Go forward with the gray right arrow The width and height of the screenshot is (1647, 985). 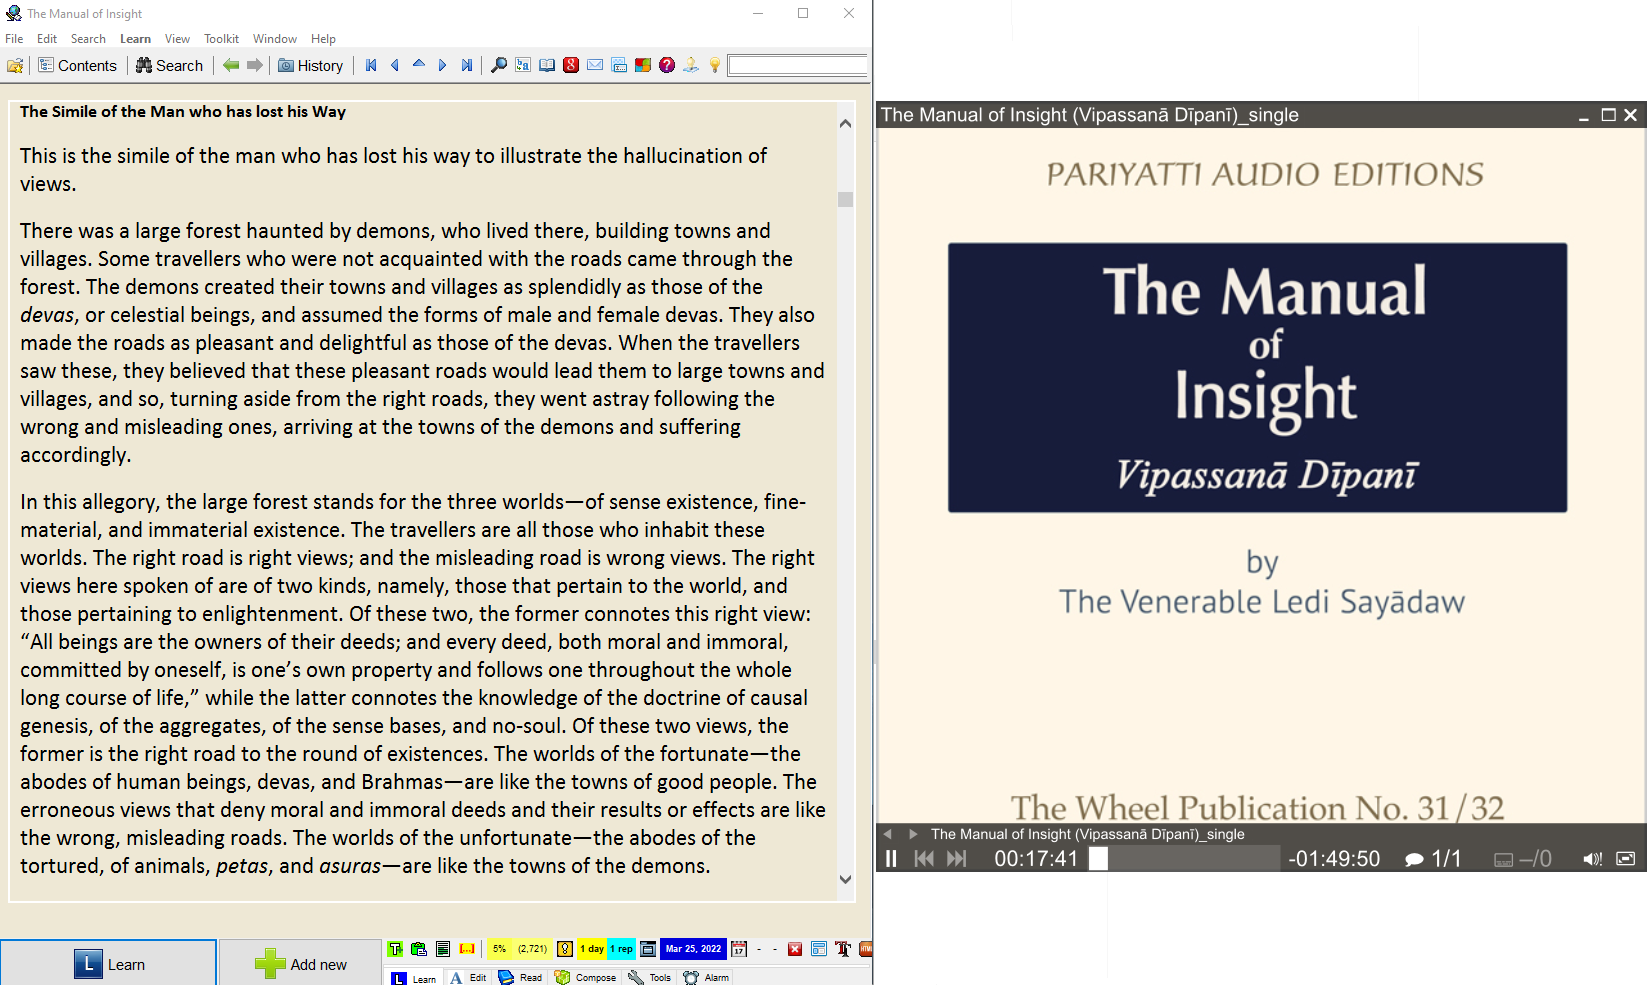coord(255,65)
